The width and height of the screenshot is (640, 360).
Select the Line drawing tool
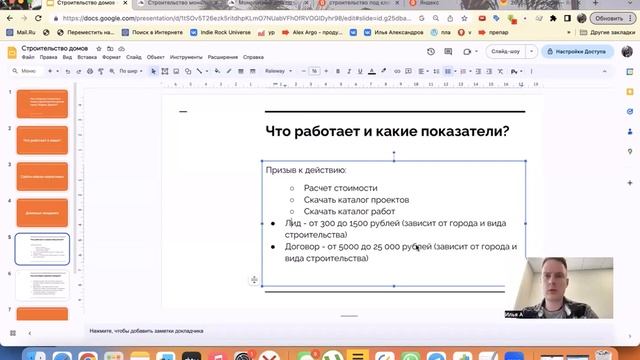(x=199, y=71)
